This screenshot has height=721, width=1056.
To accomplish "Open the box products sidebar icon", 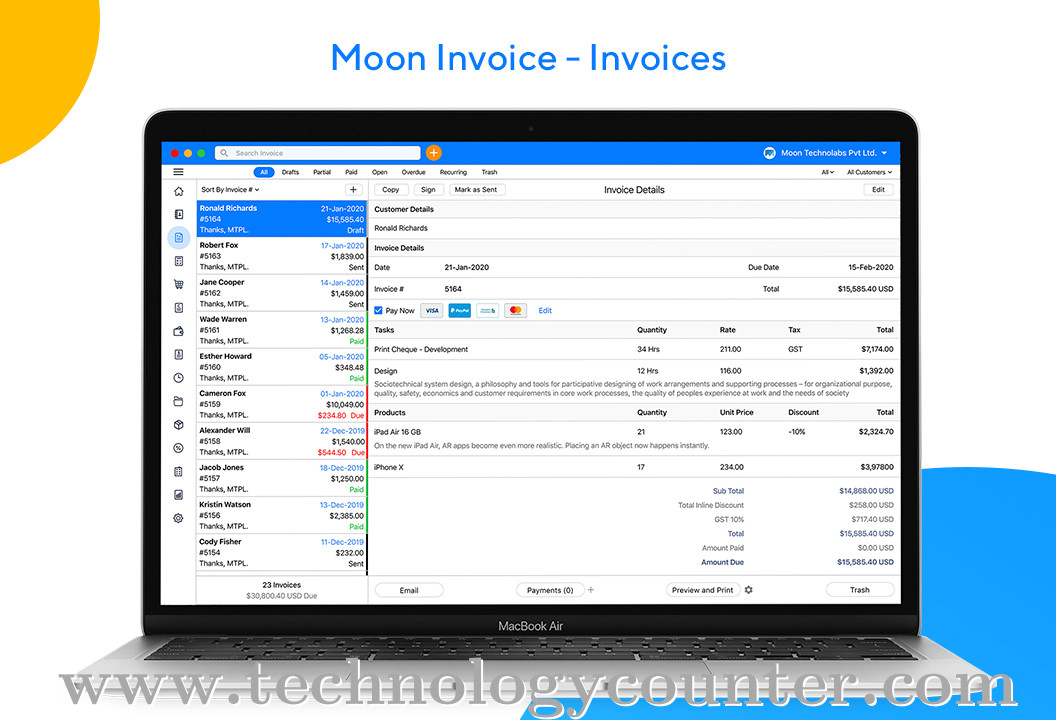I will pyautogui.click(x=178, y=425).
